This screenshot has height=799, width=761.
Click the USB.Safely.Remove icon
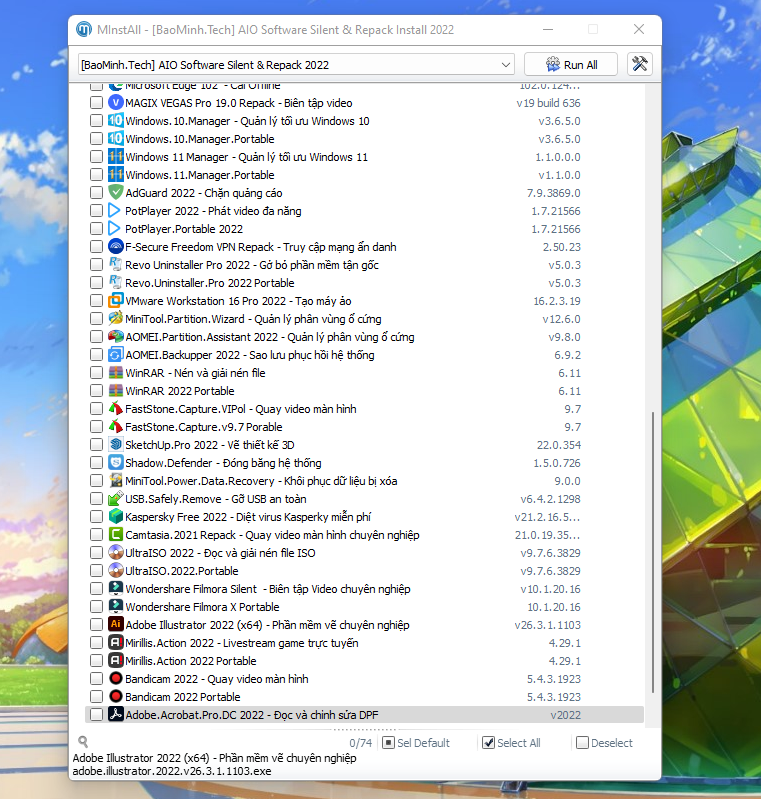[x=116, y=498]
